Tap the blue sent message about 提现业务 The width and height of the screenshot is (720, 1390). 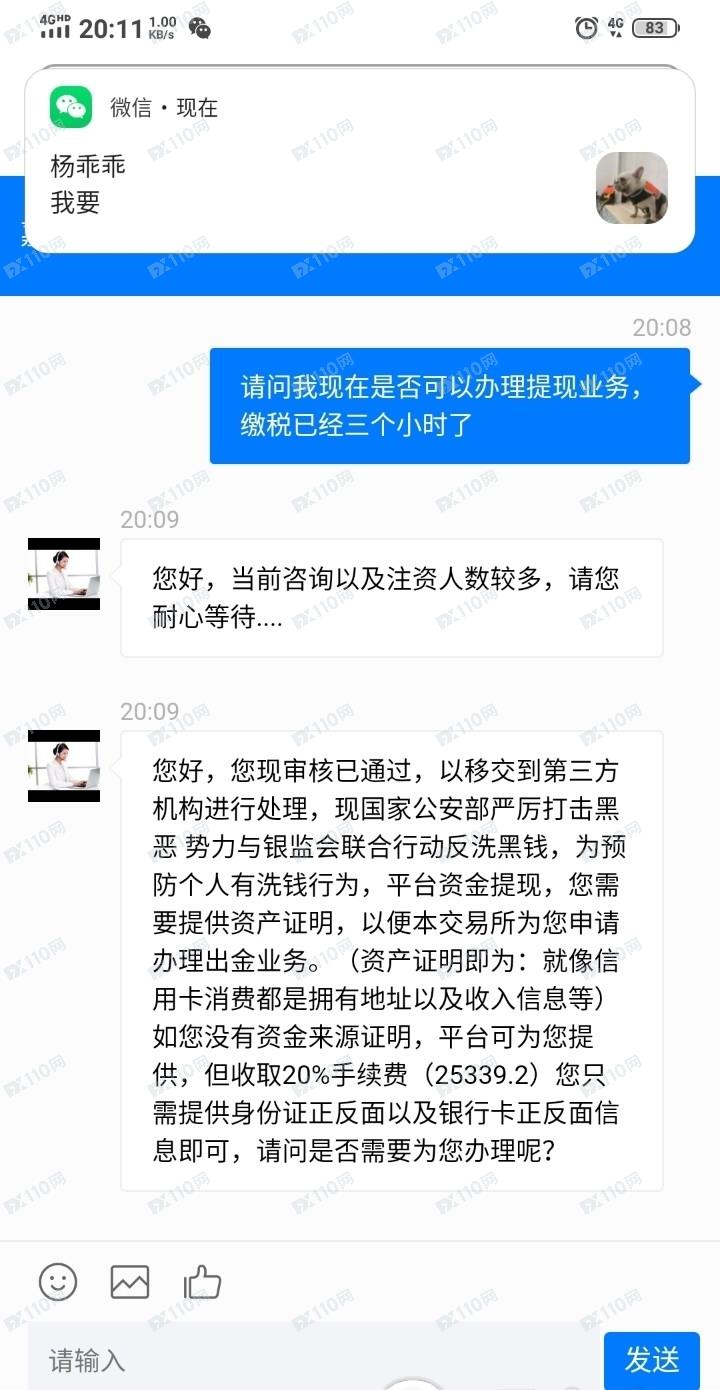[x=450, y=406]
